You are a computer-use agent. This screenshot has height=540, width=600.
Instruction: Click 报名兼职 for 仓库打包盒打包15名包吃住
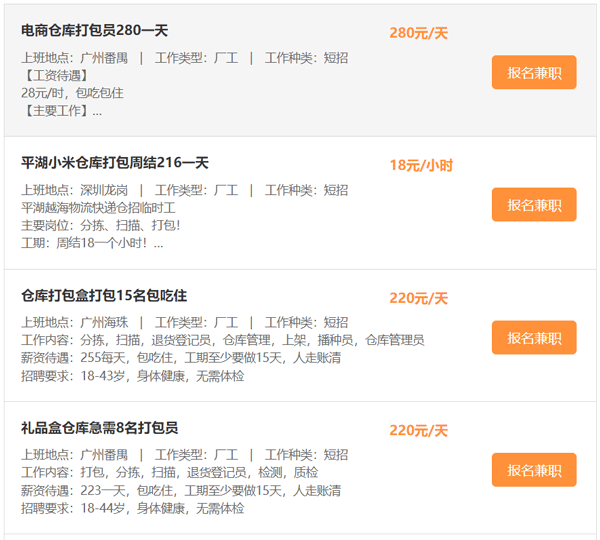coord(534,338)
